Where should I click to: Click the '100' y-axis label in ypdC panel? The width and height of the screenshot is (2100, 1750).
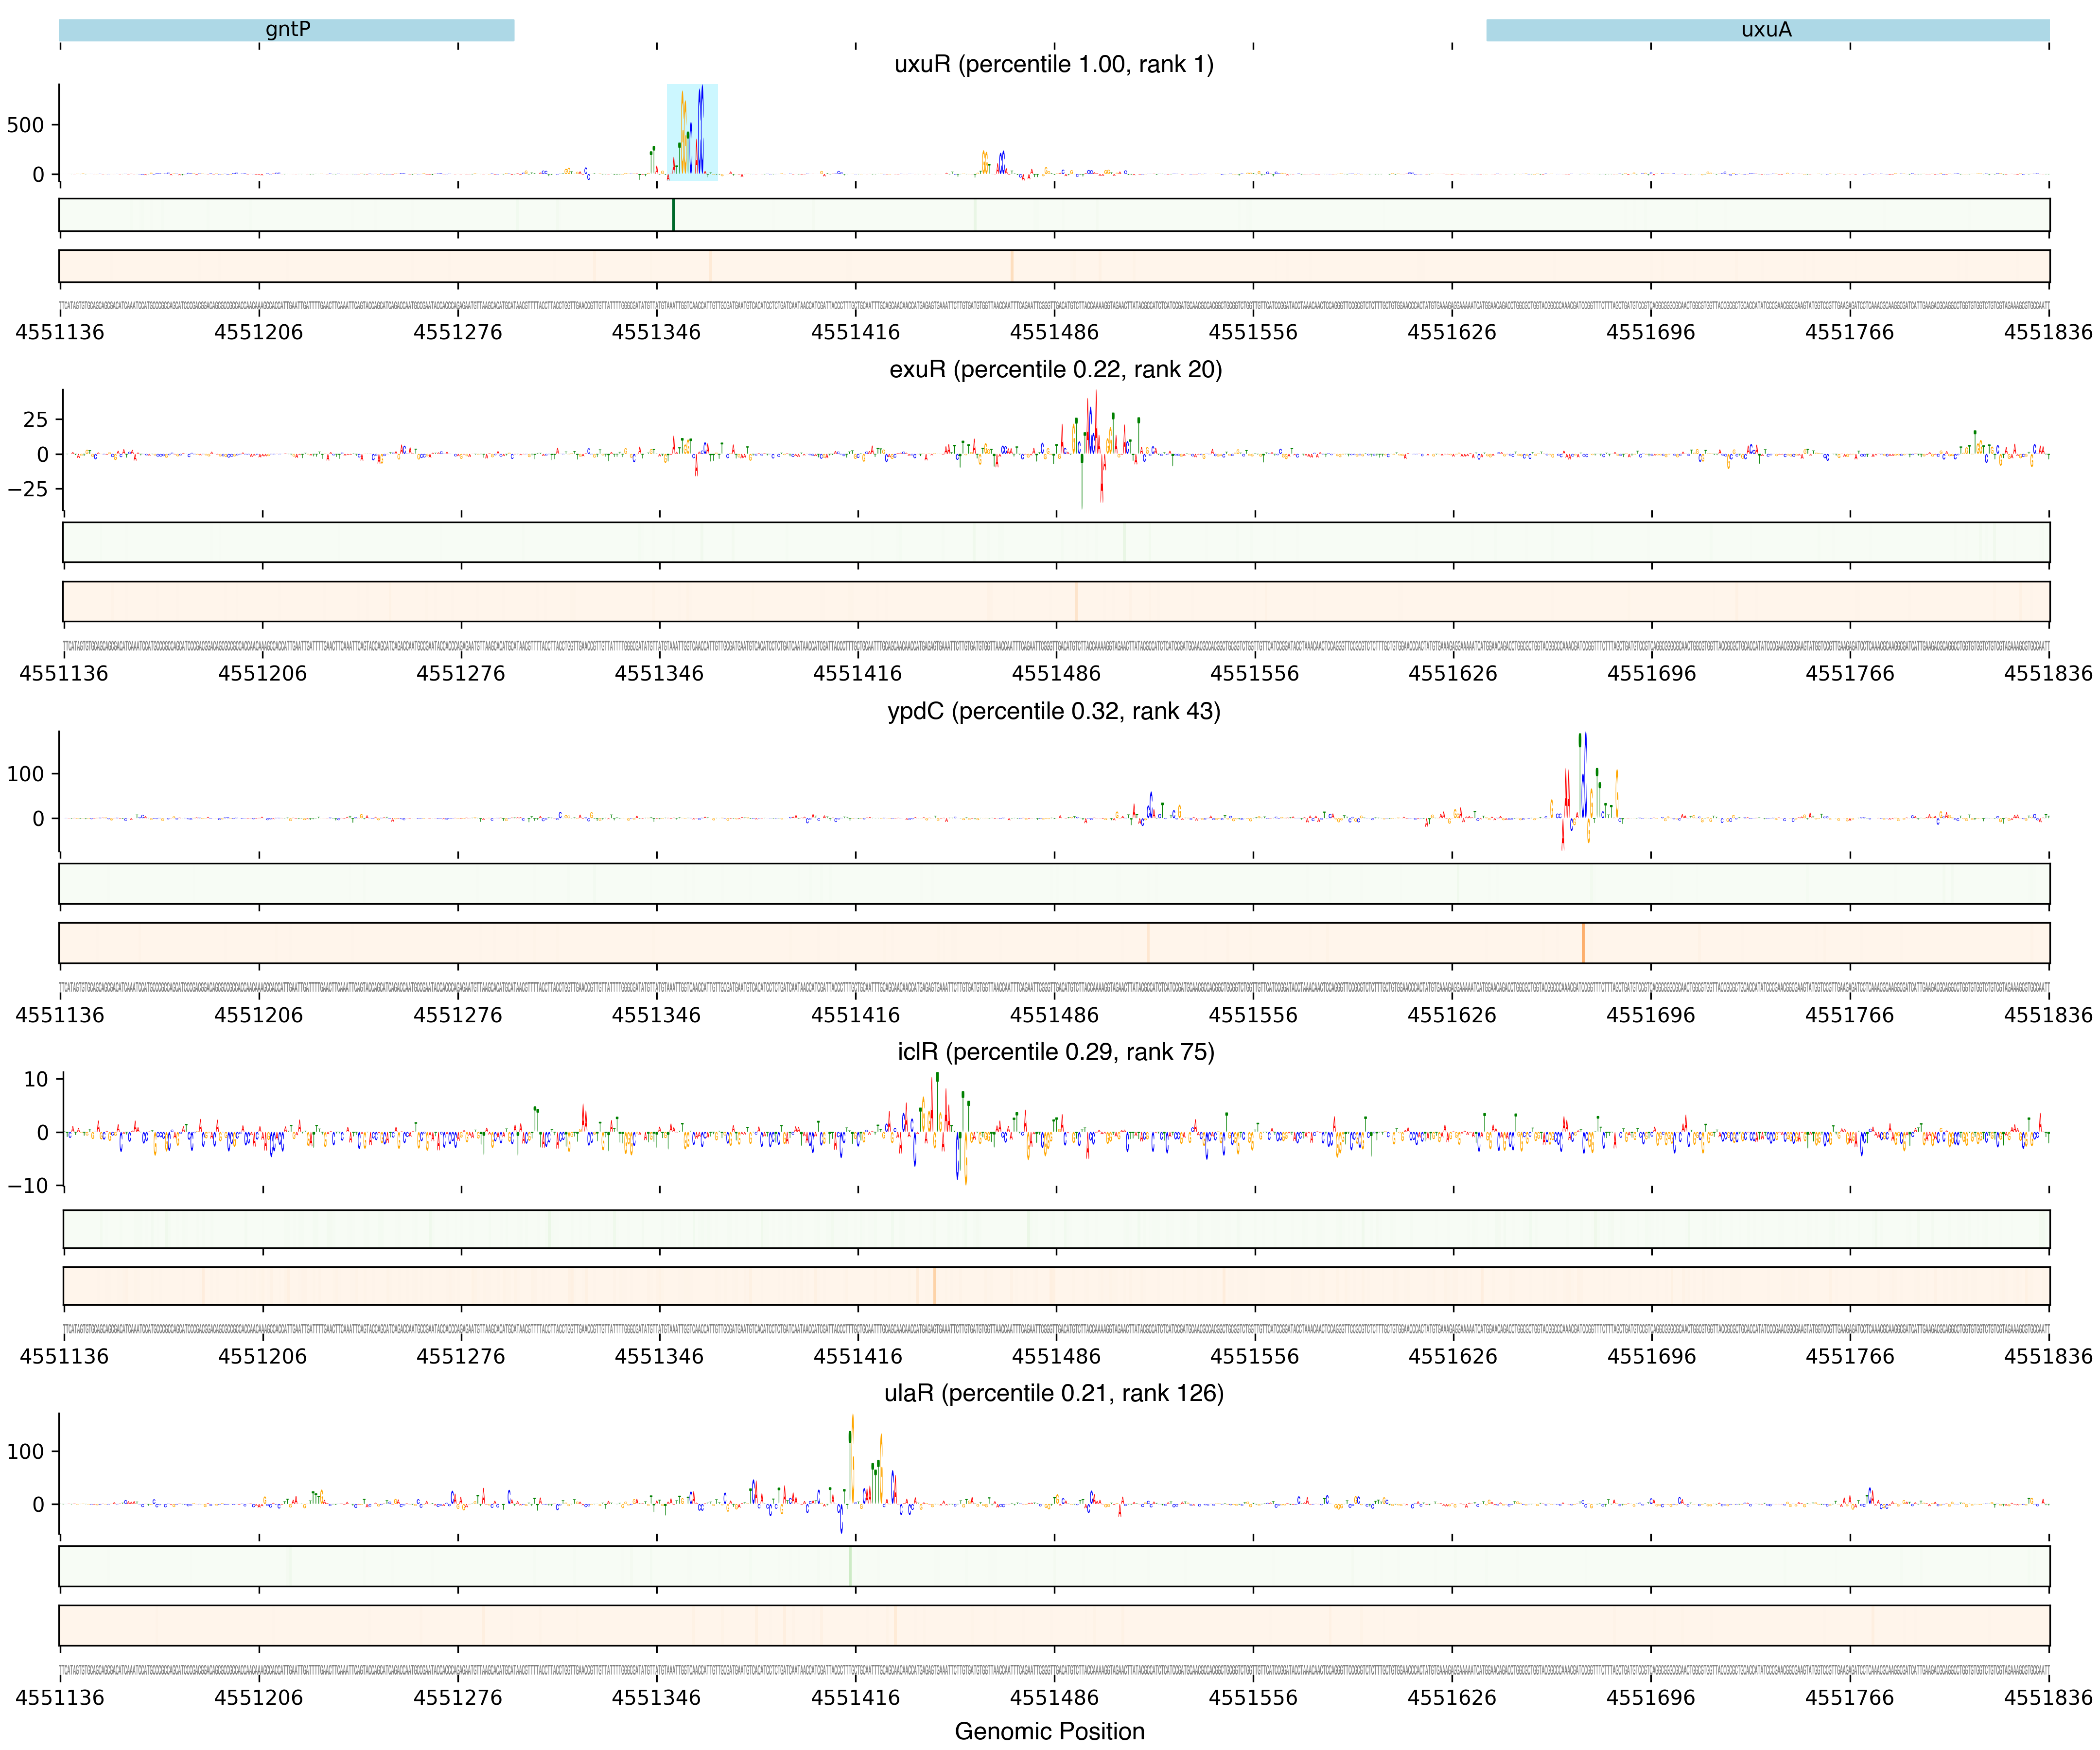[26, 774]
